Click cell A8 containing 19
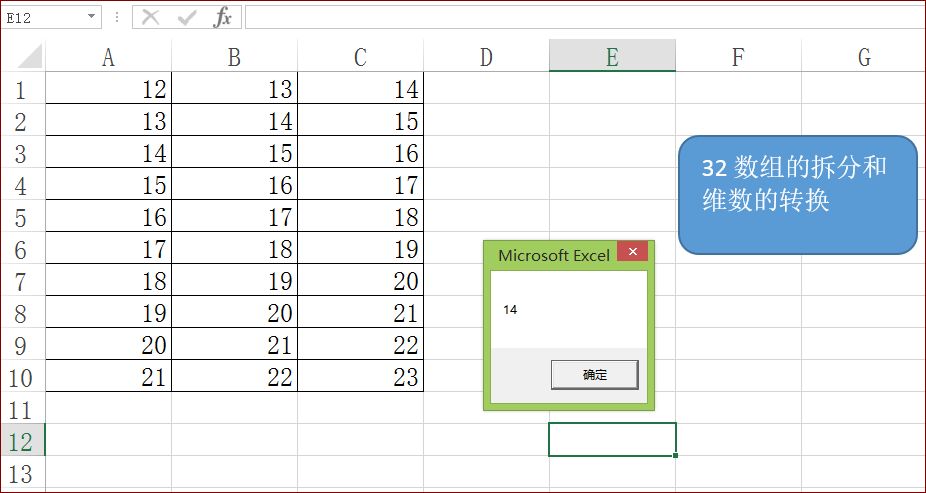 (108, 312)
